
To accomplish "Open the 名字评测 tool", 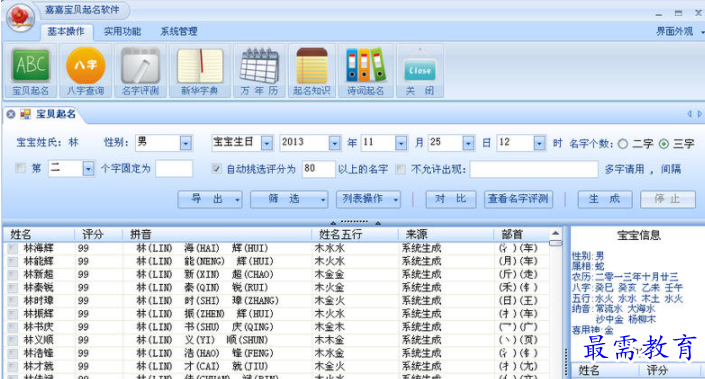I will coord(140,71).
